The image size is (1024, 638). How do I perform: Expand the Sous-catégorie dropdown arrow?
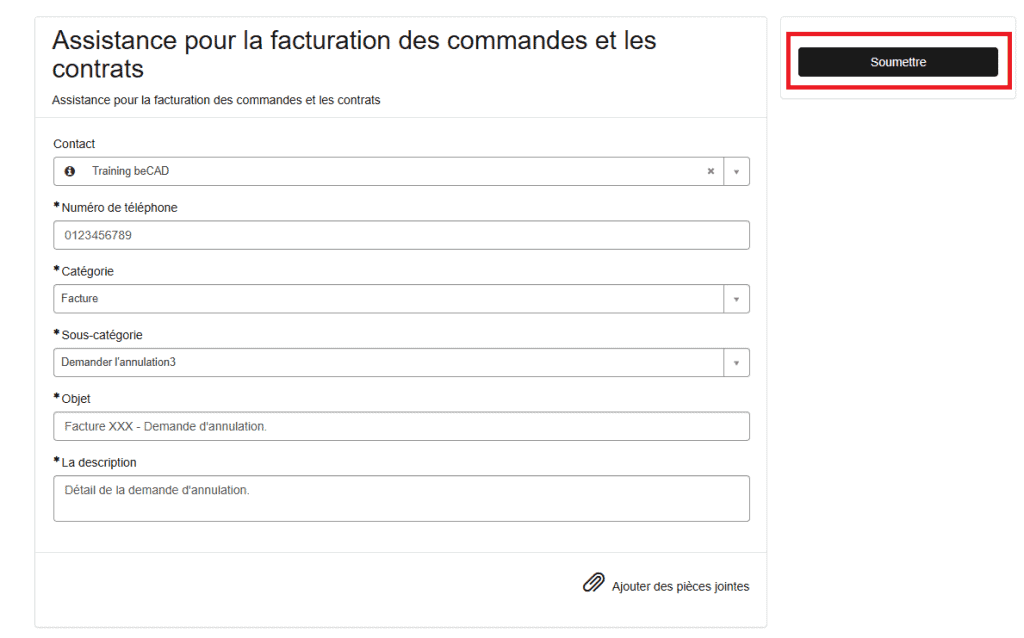736,362
